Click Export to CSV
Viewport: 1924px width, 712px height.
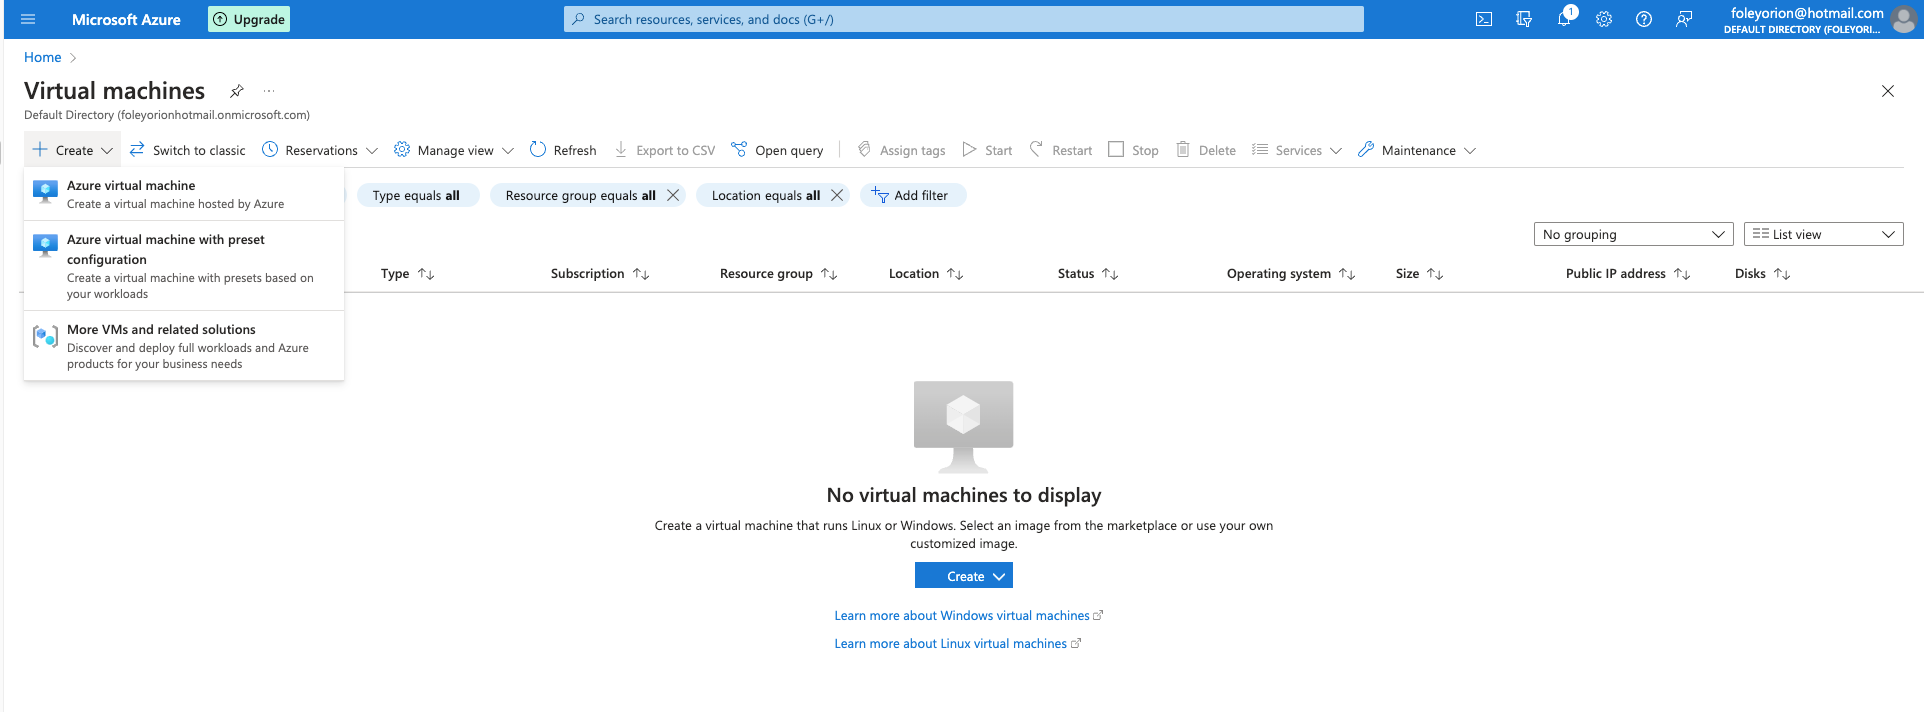(664, 150)
